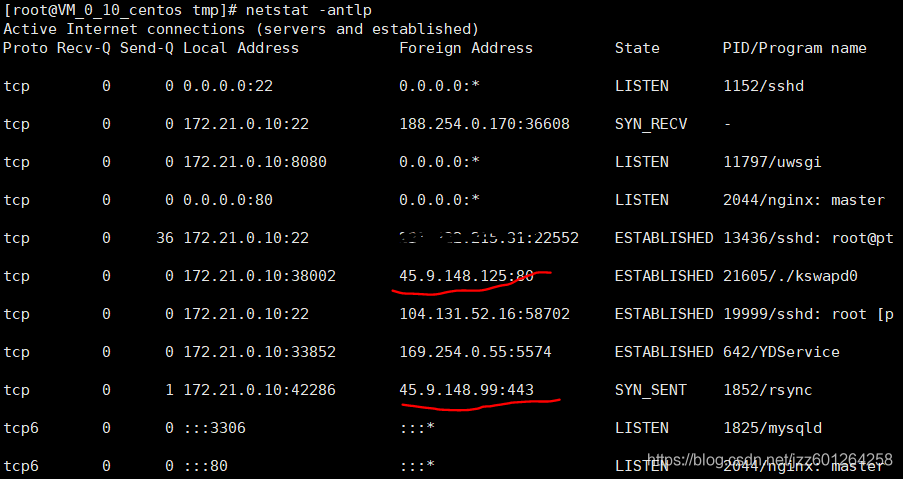Select the 11797/uwsgi program entry

click(772, 162)
